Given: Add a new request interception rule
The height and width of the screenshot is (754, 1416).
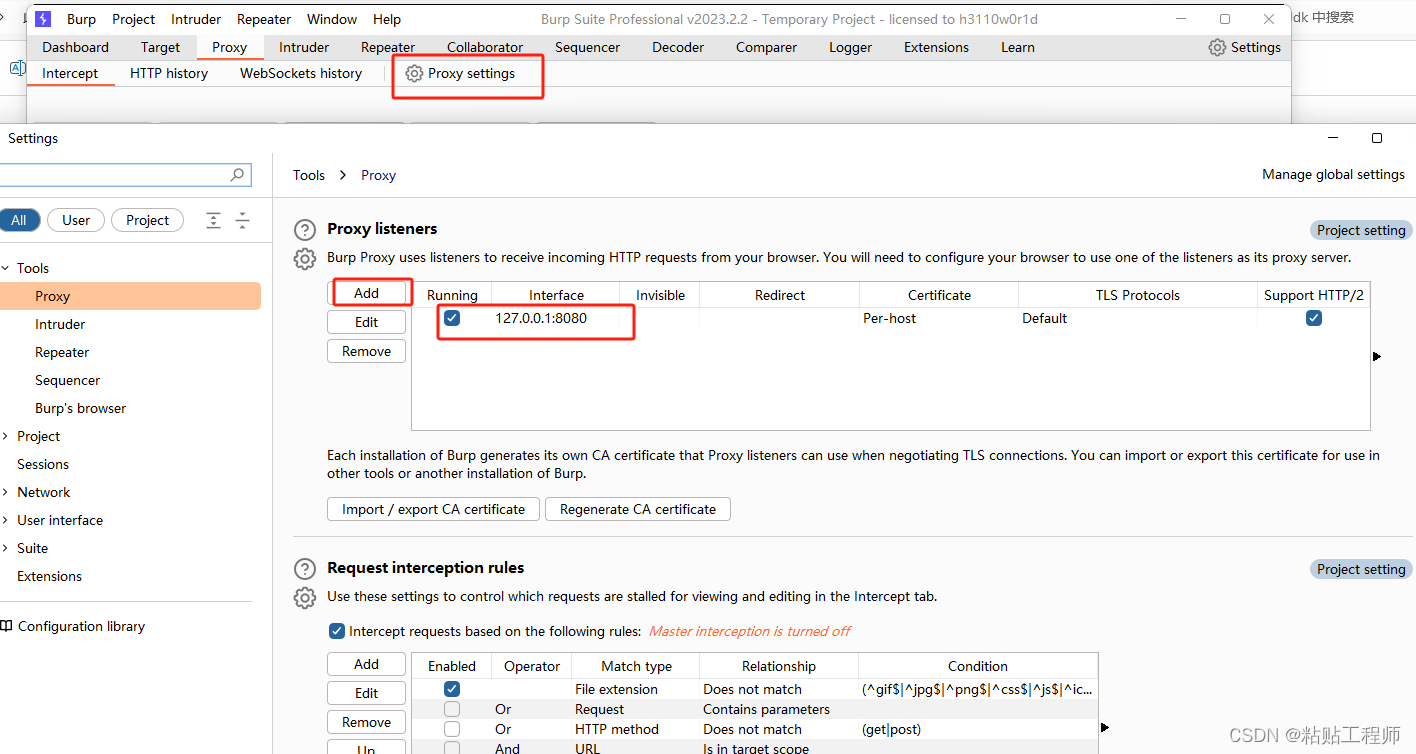Looking at the screenshot, I should (367, 664).
